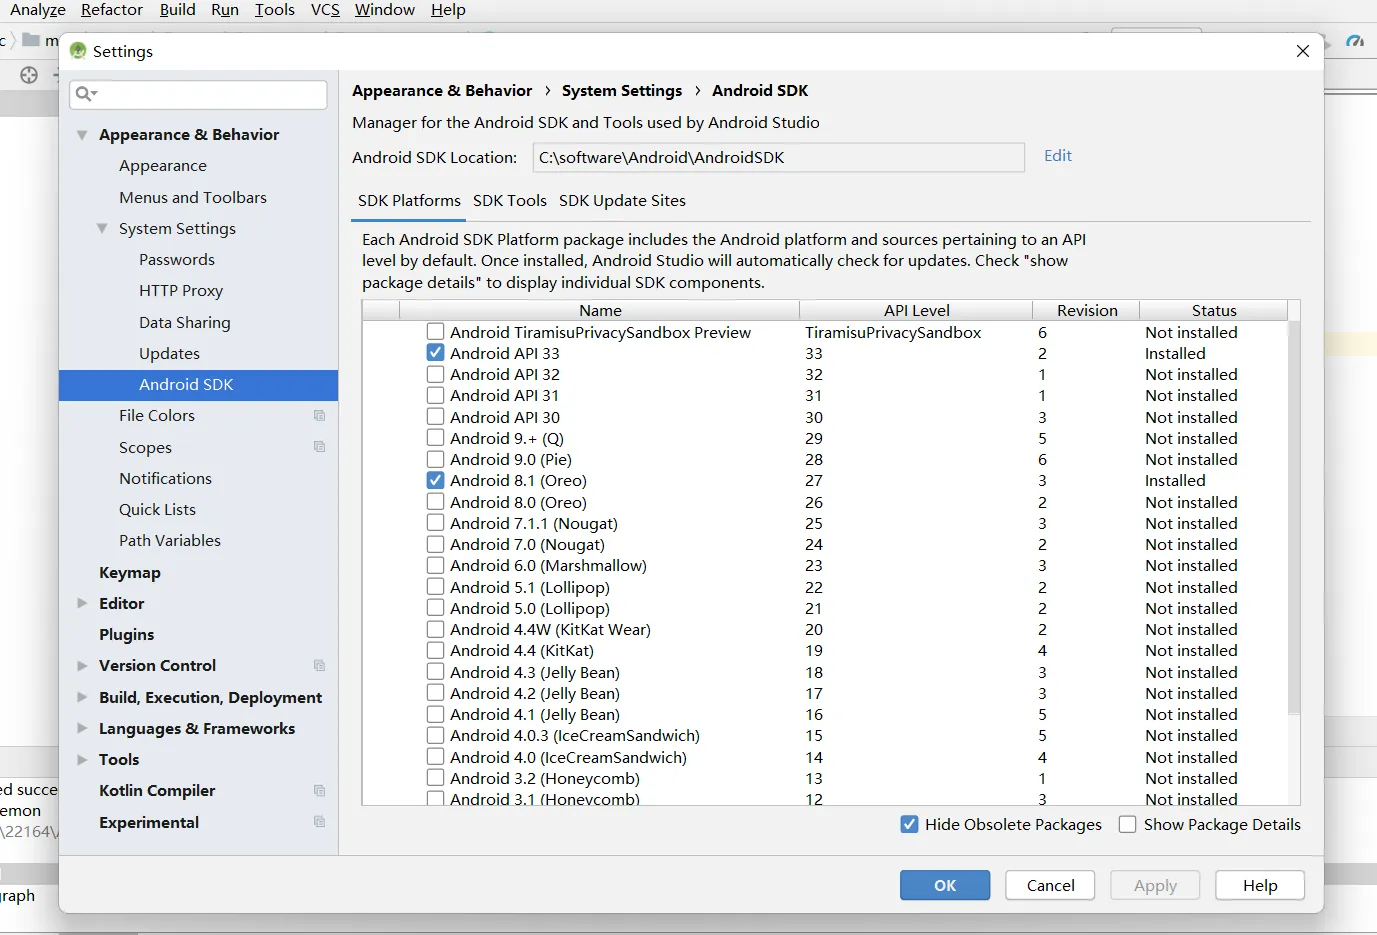Check the Android API 32 checkbox
Screen dimensions: 1377x935
click(435, 374)
